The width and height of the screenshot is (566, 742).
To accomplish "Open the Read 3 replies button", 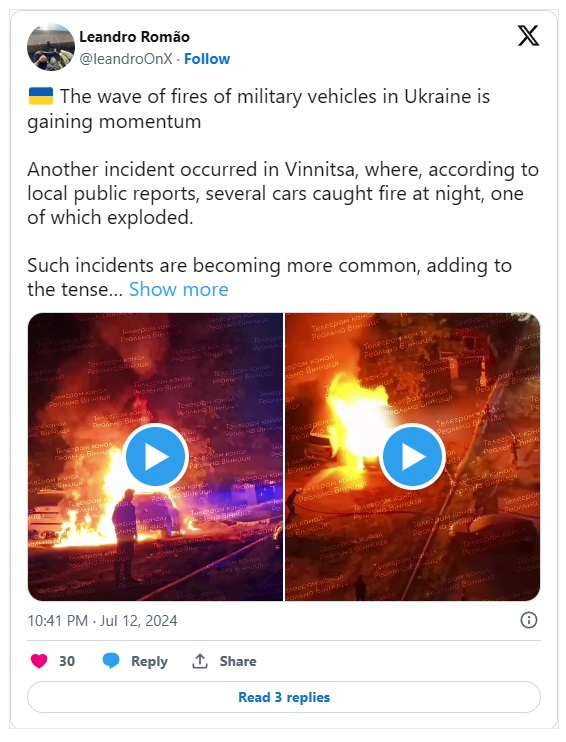I will pos(283,697).
